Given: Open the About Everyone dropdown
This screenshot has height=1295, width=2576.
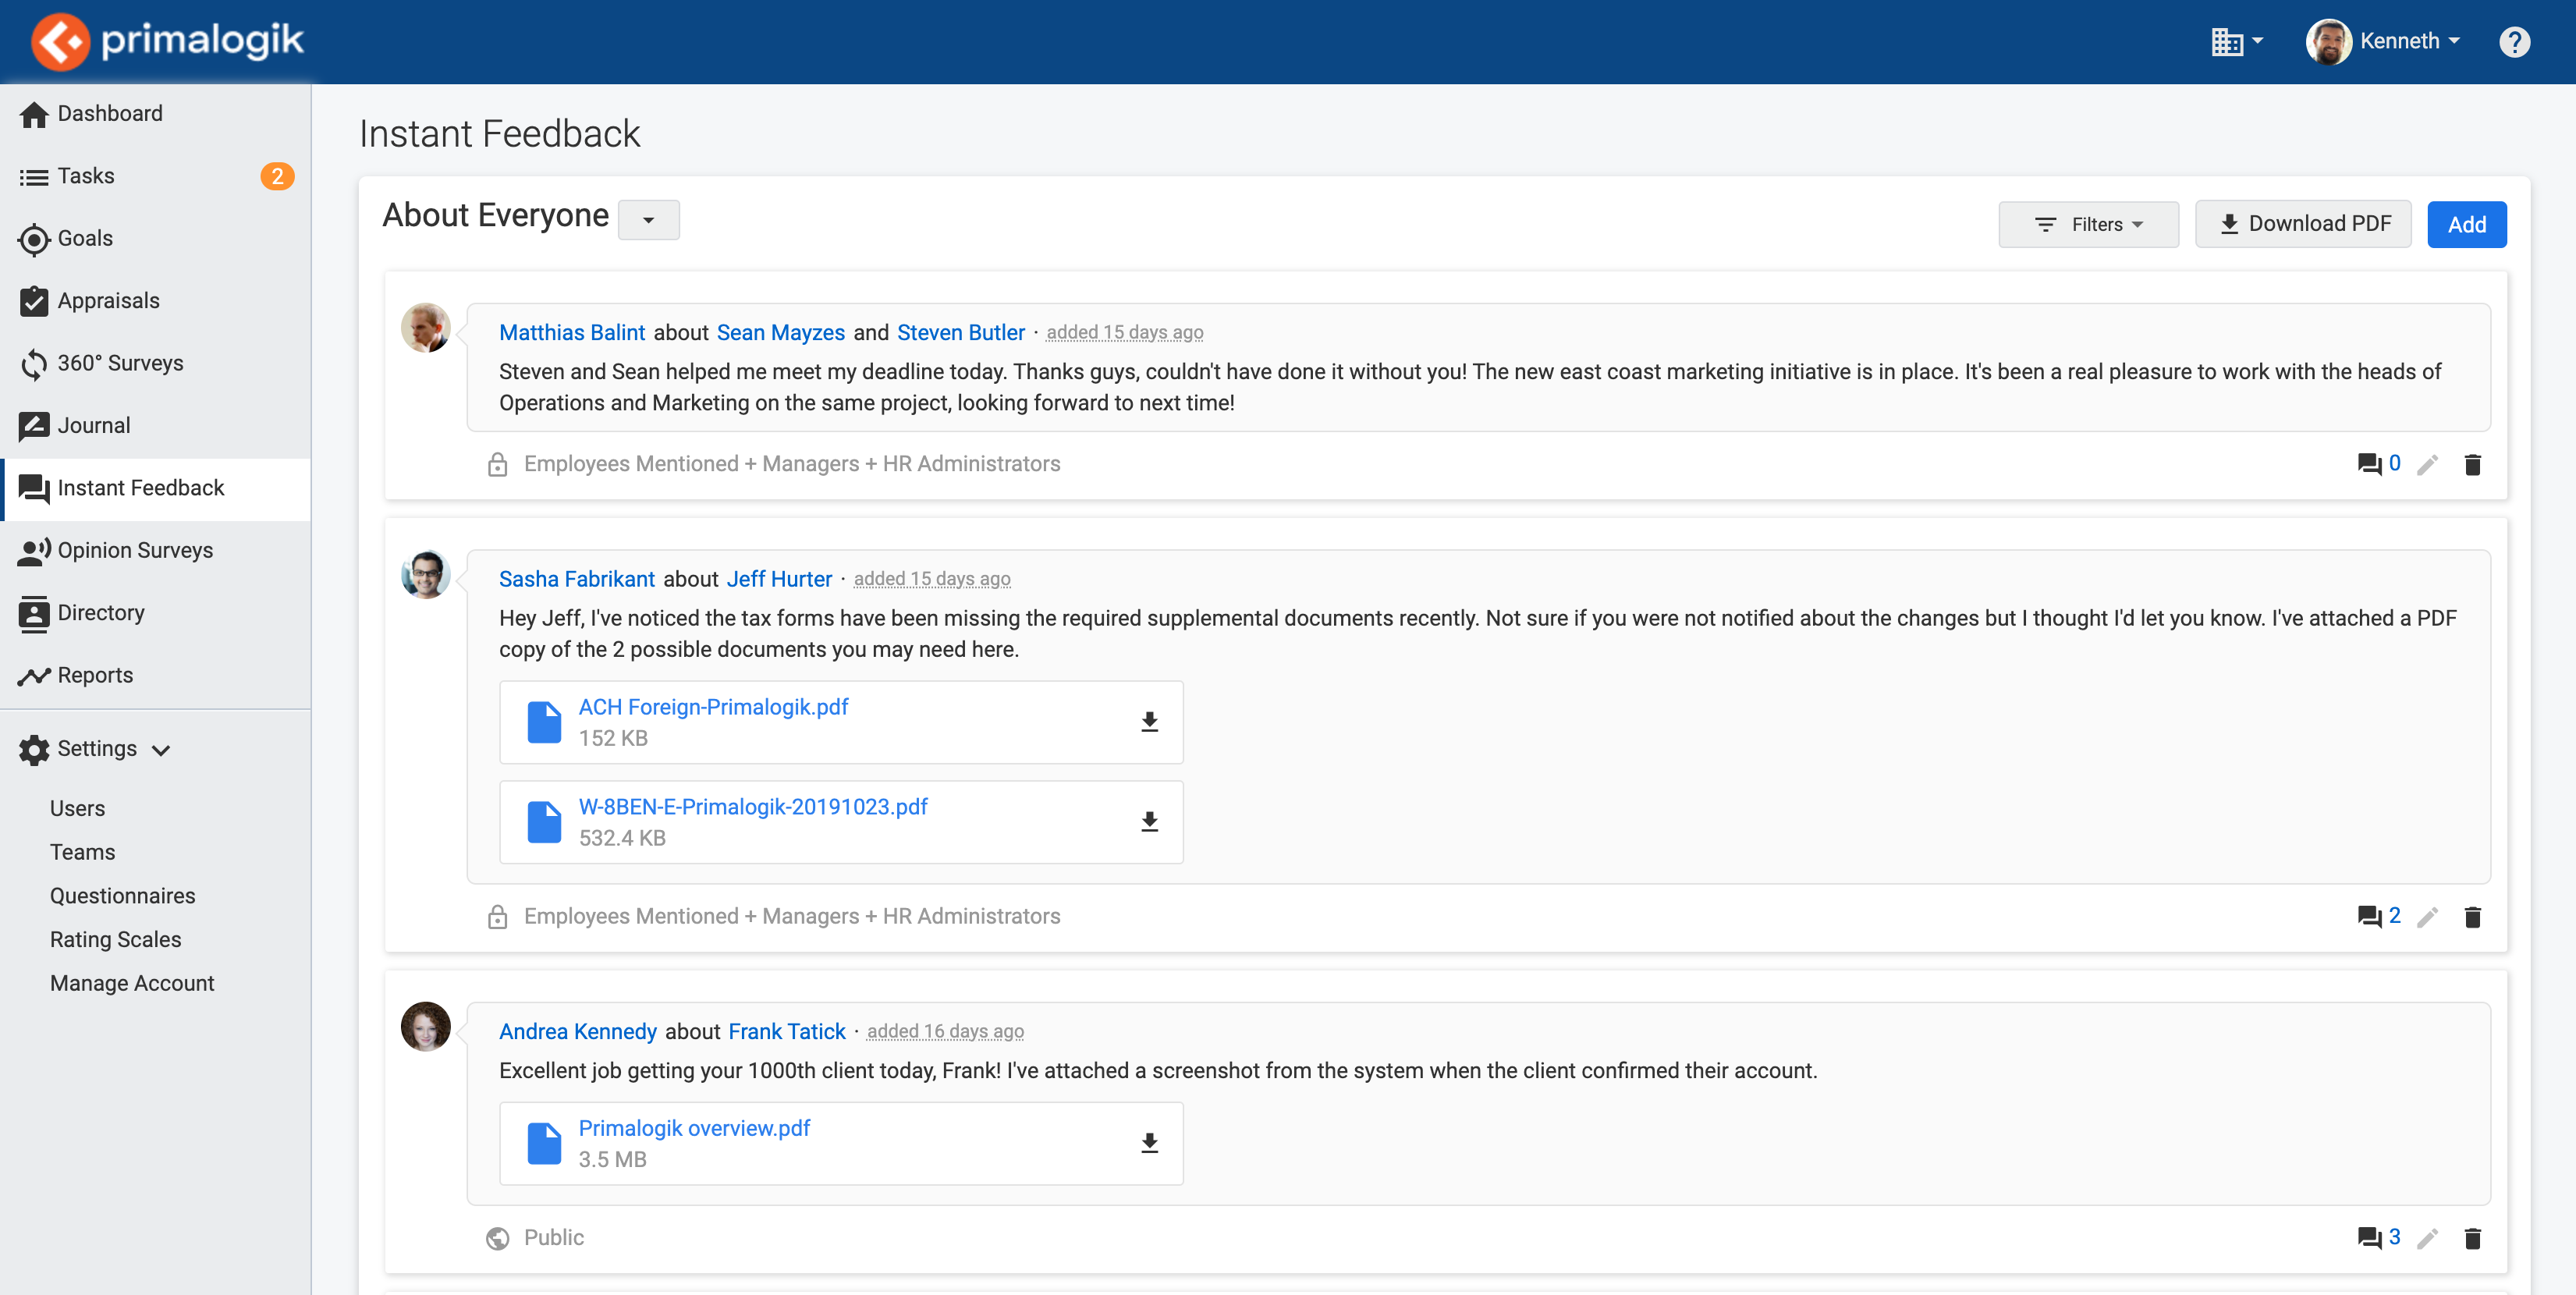Looking at the screenshot, I should [648, 220].
